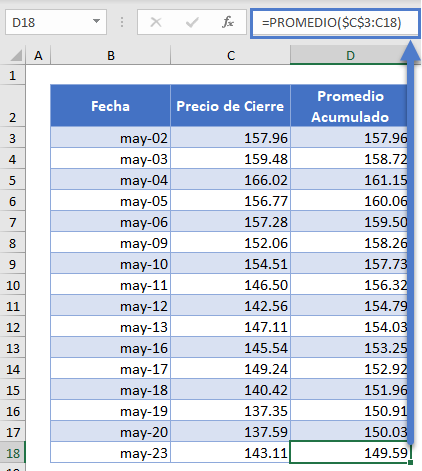Click the closing price cell 157.28
Viewport: 422px width, 471px height.
pyautogui.click(x=230, y=222)
